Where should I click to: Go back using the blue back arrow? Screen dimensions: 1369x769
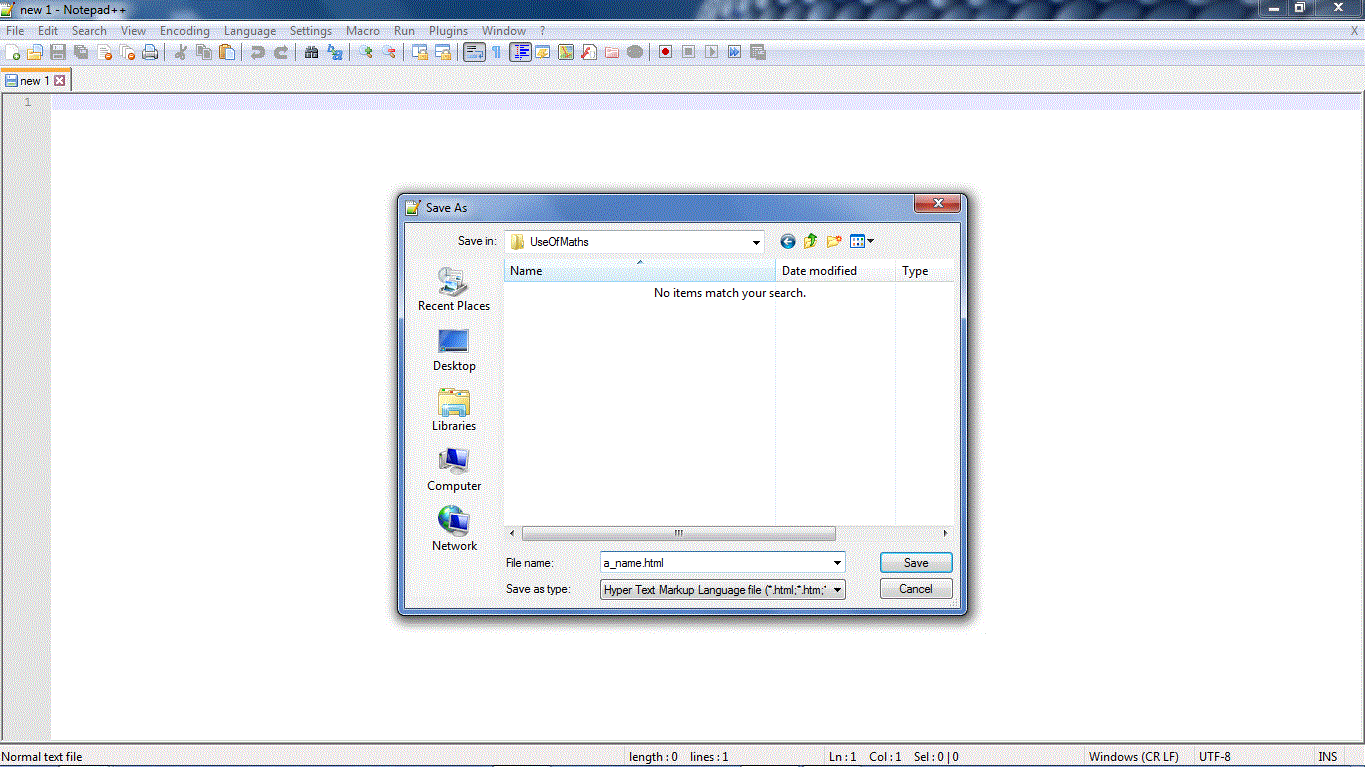(787, 241)
